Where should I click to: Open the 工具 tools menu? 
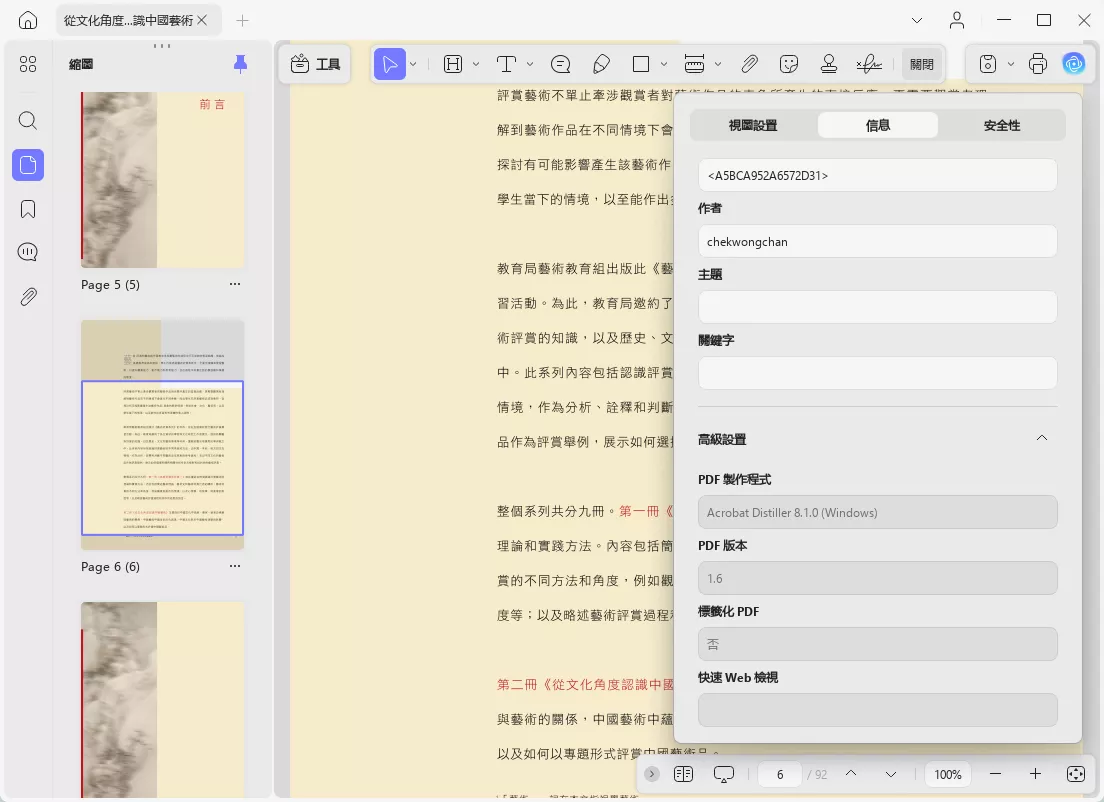pos(315,64)
